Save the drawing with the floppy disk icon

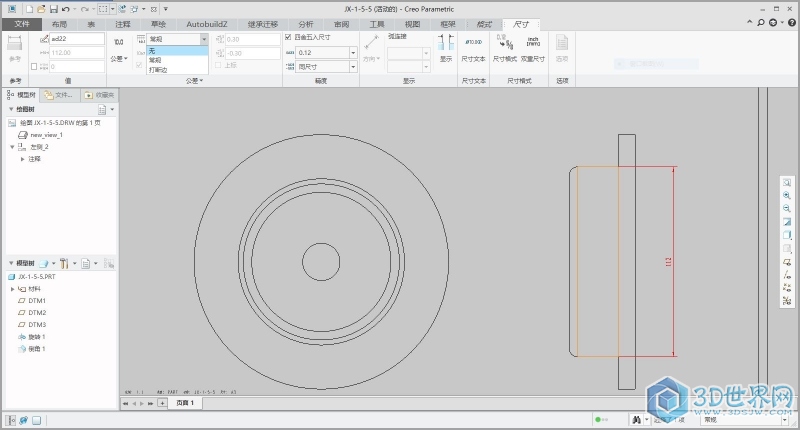[x=54, y=9]
